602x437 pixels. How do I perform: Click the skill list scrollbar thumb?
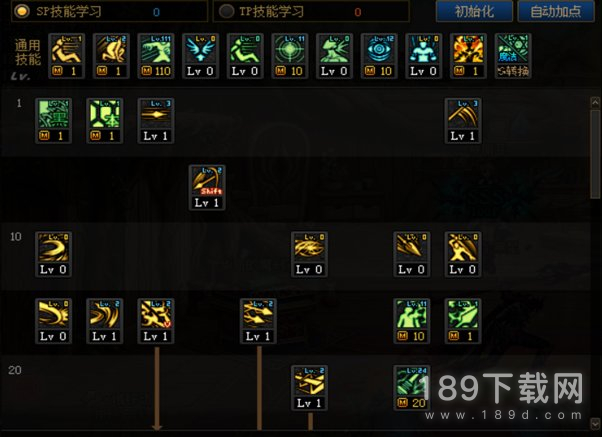click(595, 154)
